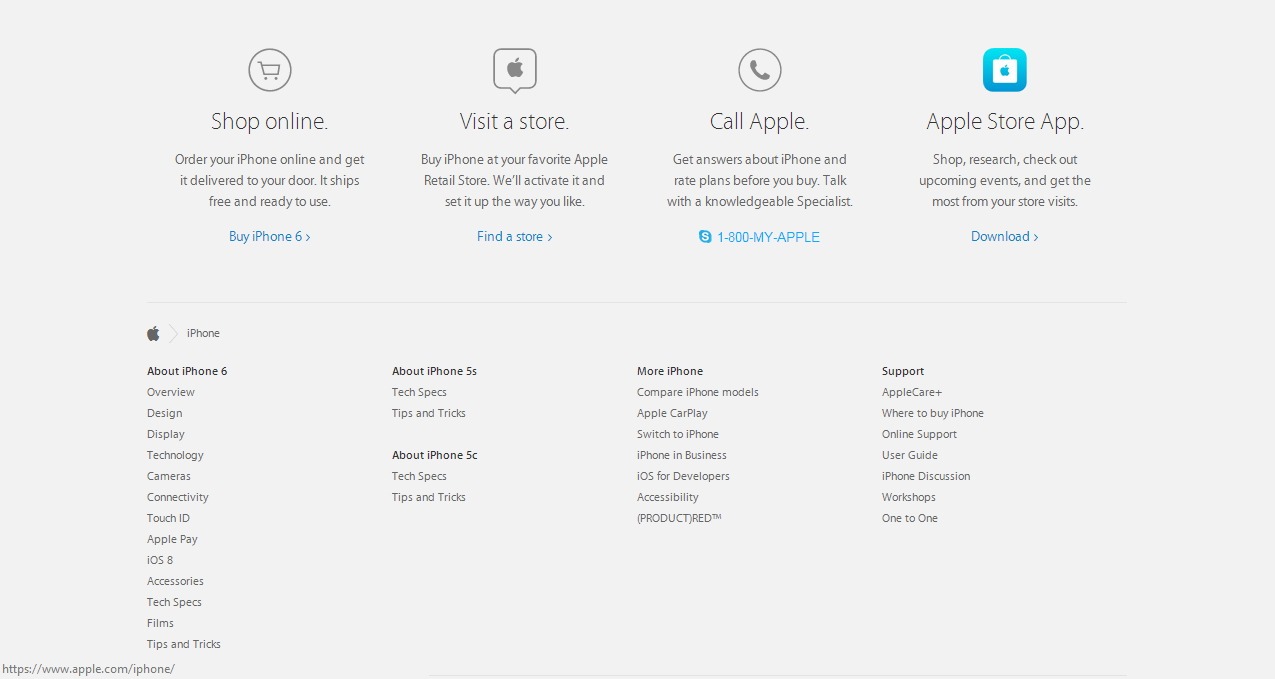This screenshot has width=1275, height=679.
Task: Open Tech Specs under About iPhone 6
Action: 174,602
